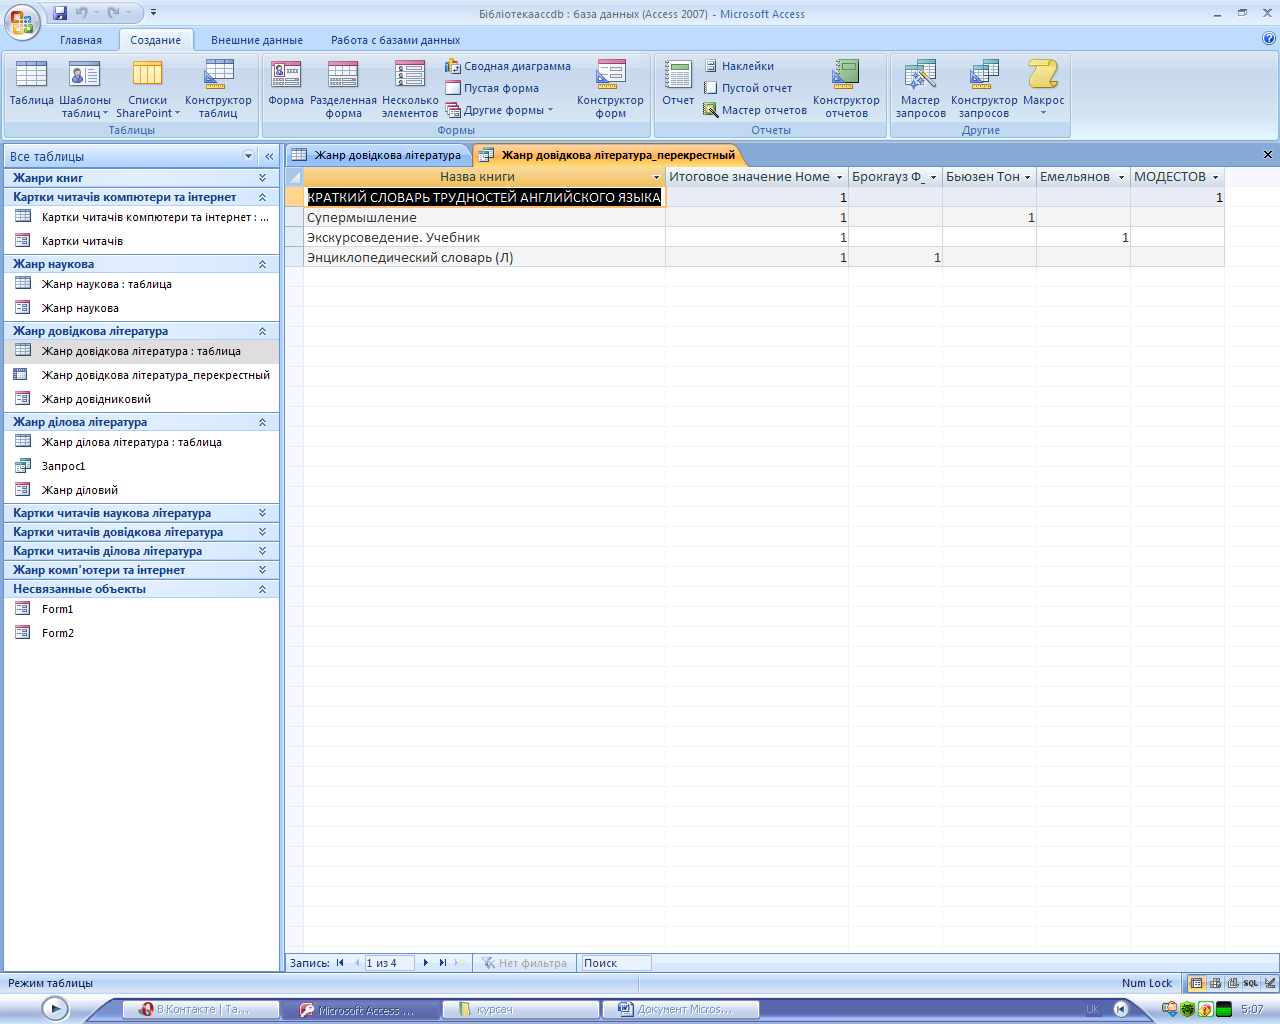This screenshot has height=1024, width=1280.
Task: Open Жанр діловий form in navigation pane
Action: tap(80, 490)
